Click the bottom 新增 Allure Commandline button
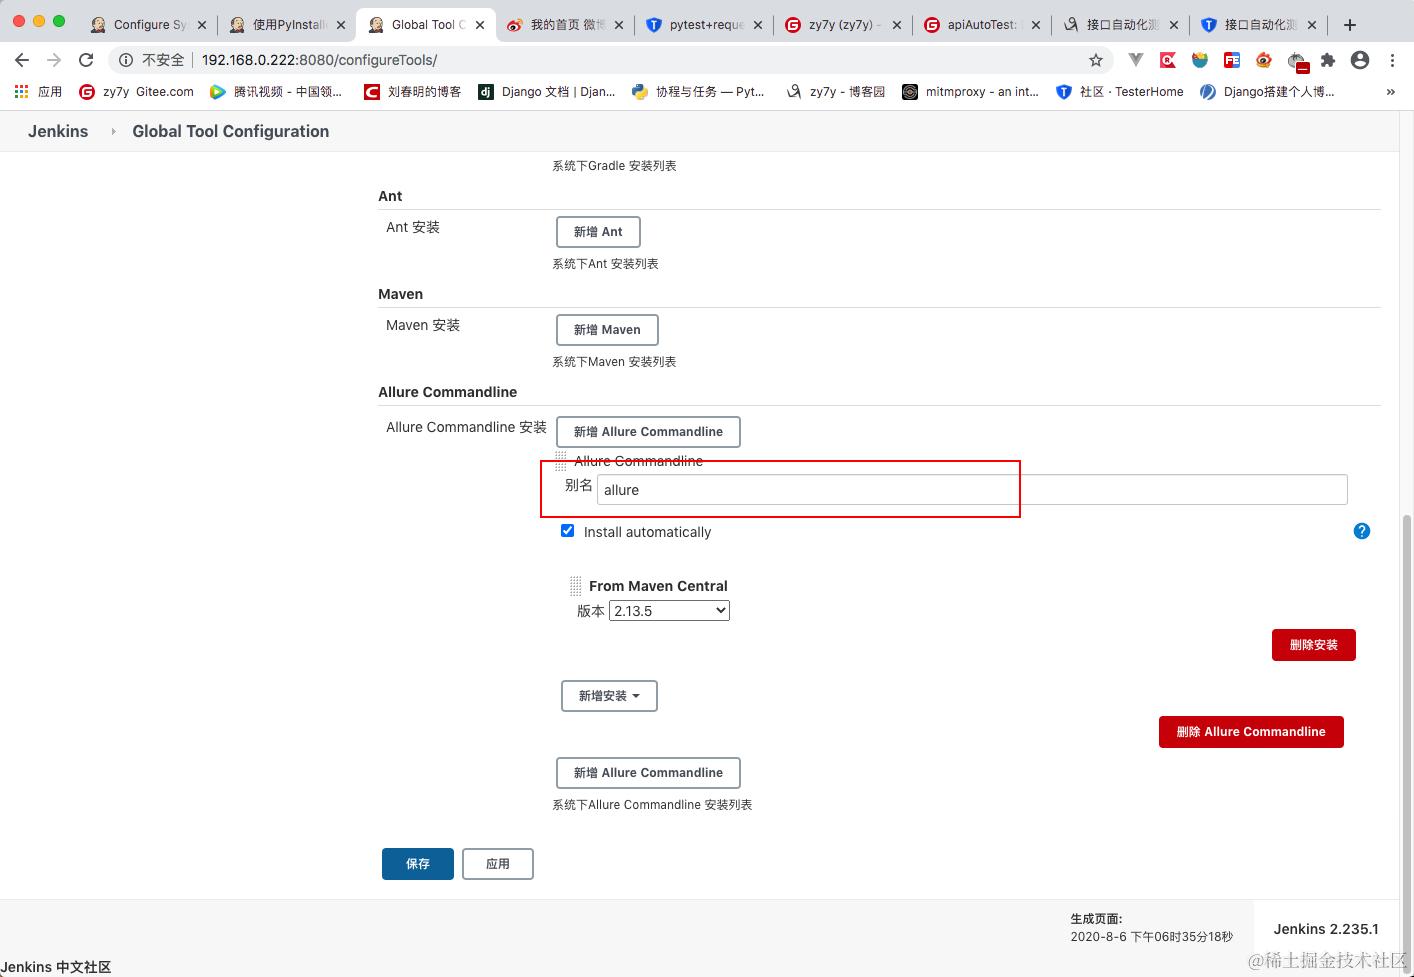Screen dimensions: 1414x977 coord(648,773)
